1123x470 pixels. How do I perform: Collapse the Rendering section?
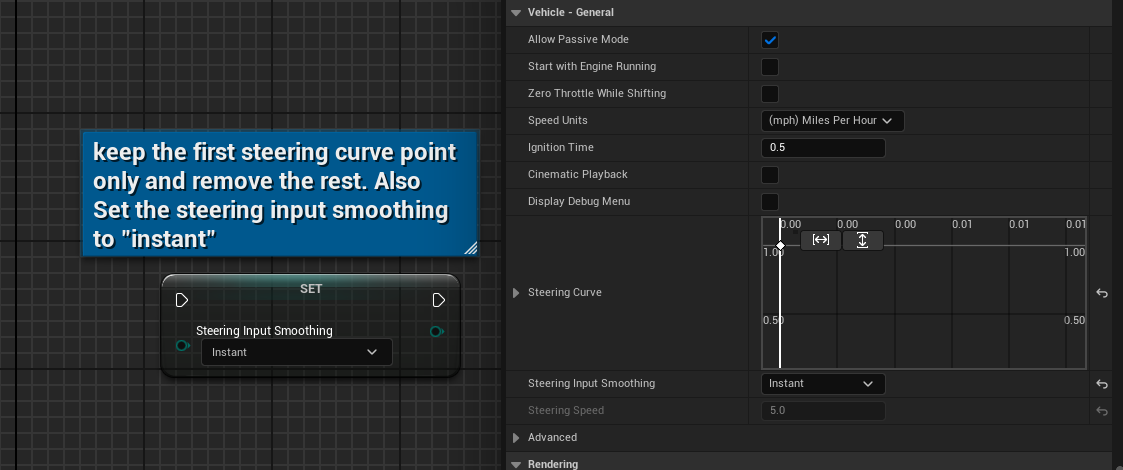(x=516, y=464)
